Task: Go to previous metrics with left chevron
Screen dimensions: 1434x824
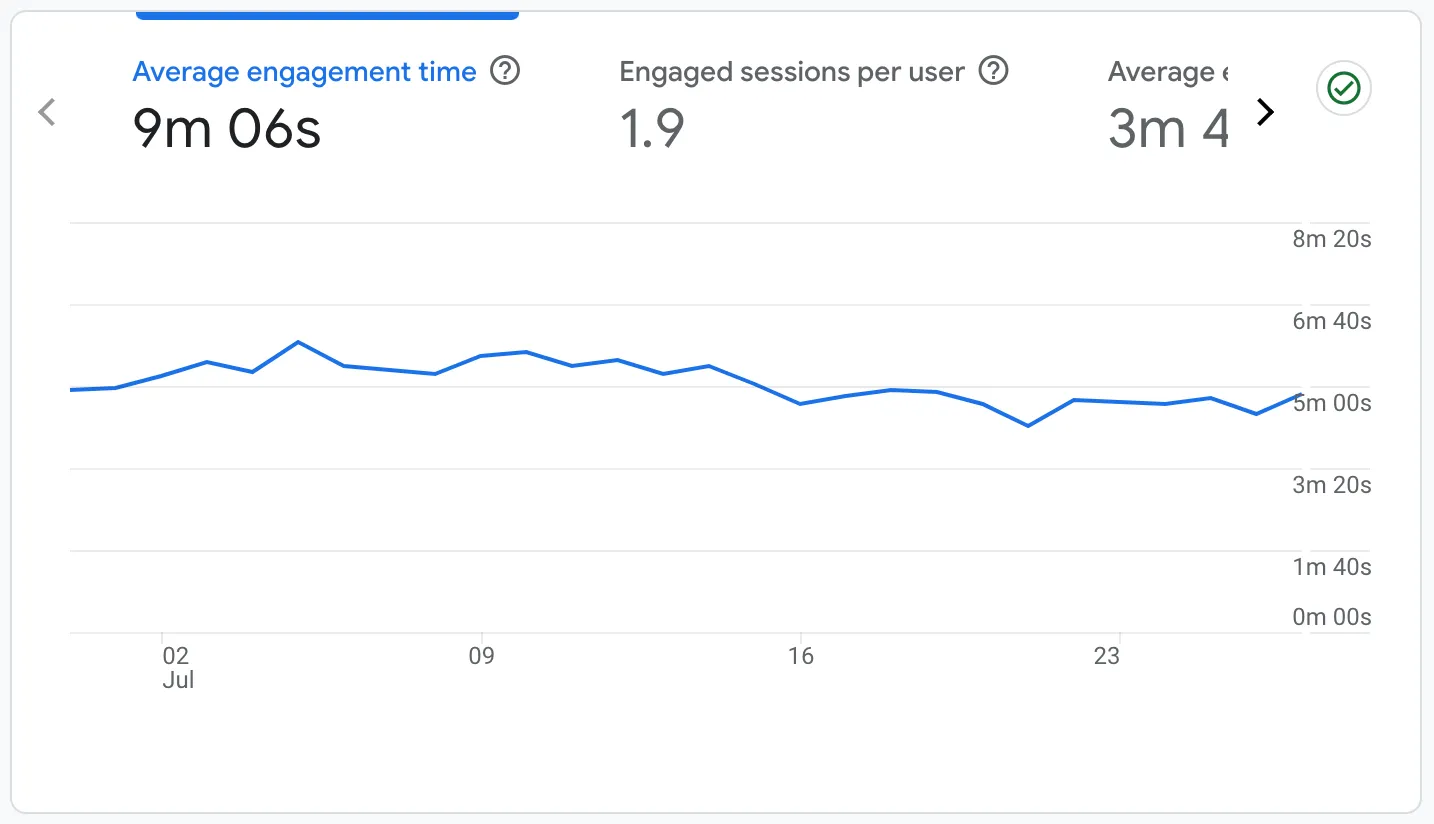Action: tap(46, 112)
